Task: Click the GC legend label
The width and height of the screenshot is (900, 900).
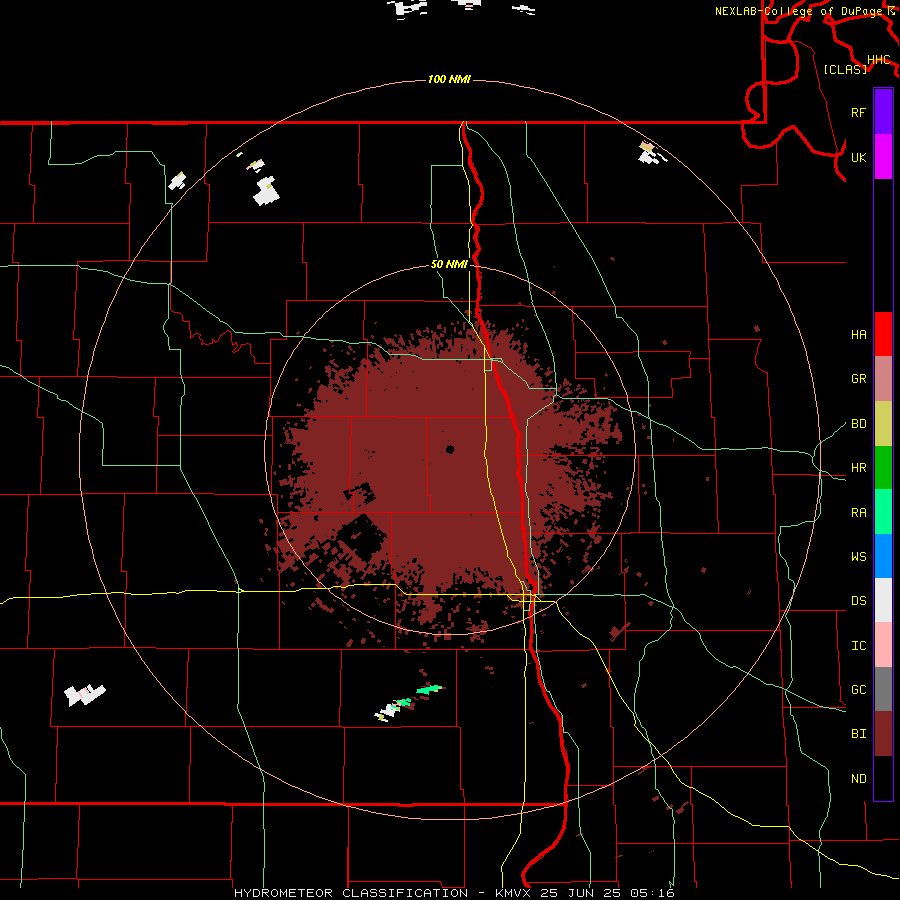Action: pyautogui.click(x=859, y=690)
